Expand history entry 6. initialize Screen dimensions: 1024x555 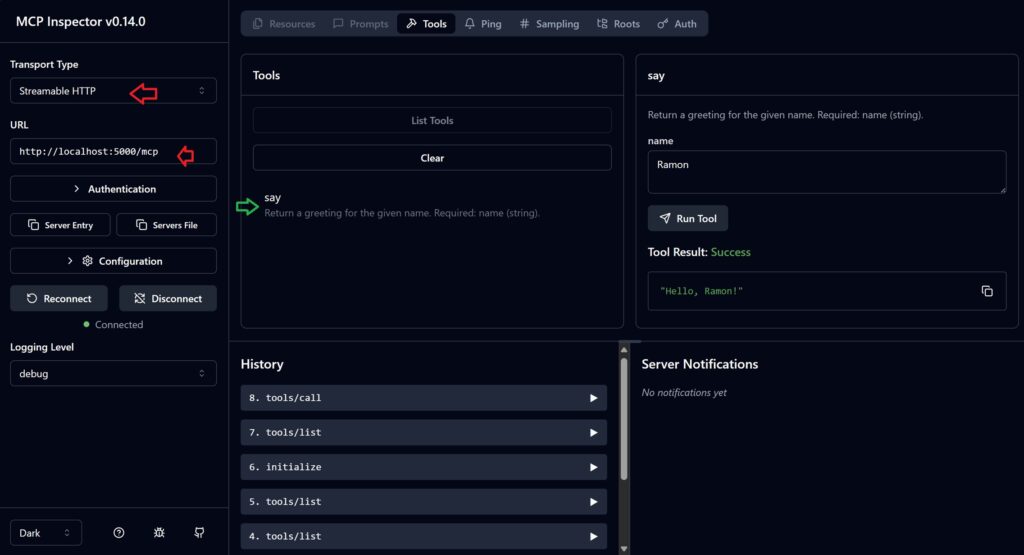pyautogui.click(x=423, y=467)
